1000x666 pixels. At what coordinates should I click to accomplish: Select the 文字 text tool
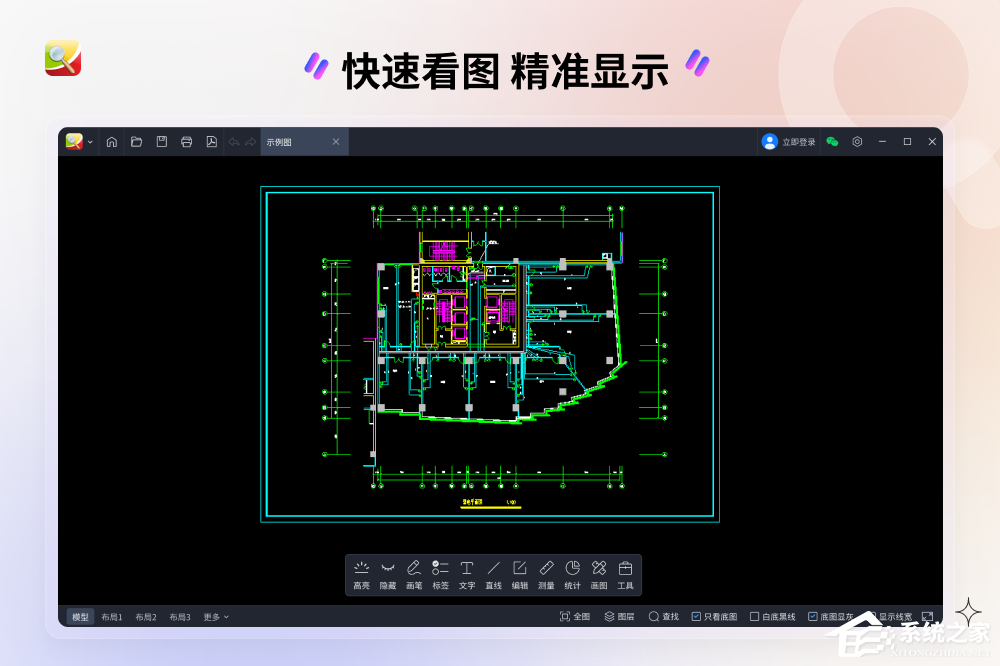click(x=467, y=575)
